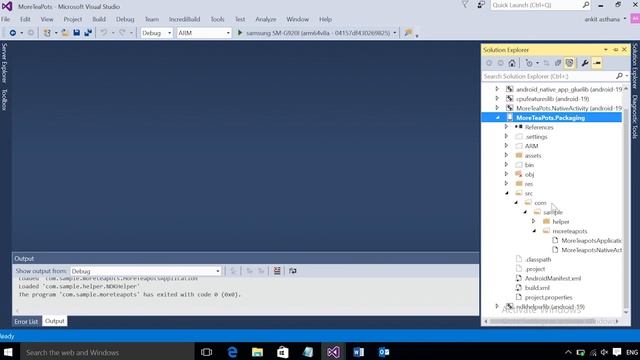Select the MoreTeaPots.NativeActivity project
Screen dimensions: 640x360
[x=569, y=108]
